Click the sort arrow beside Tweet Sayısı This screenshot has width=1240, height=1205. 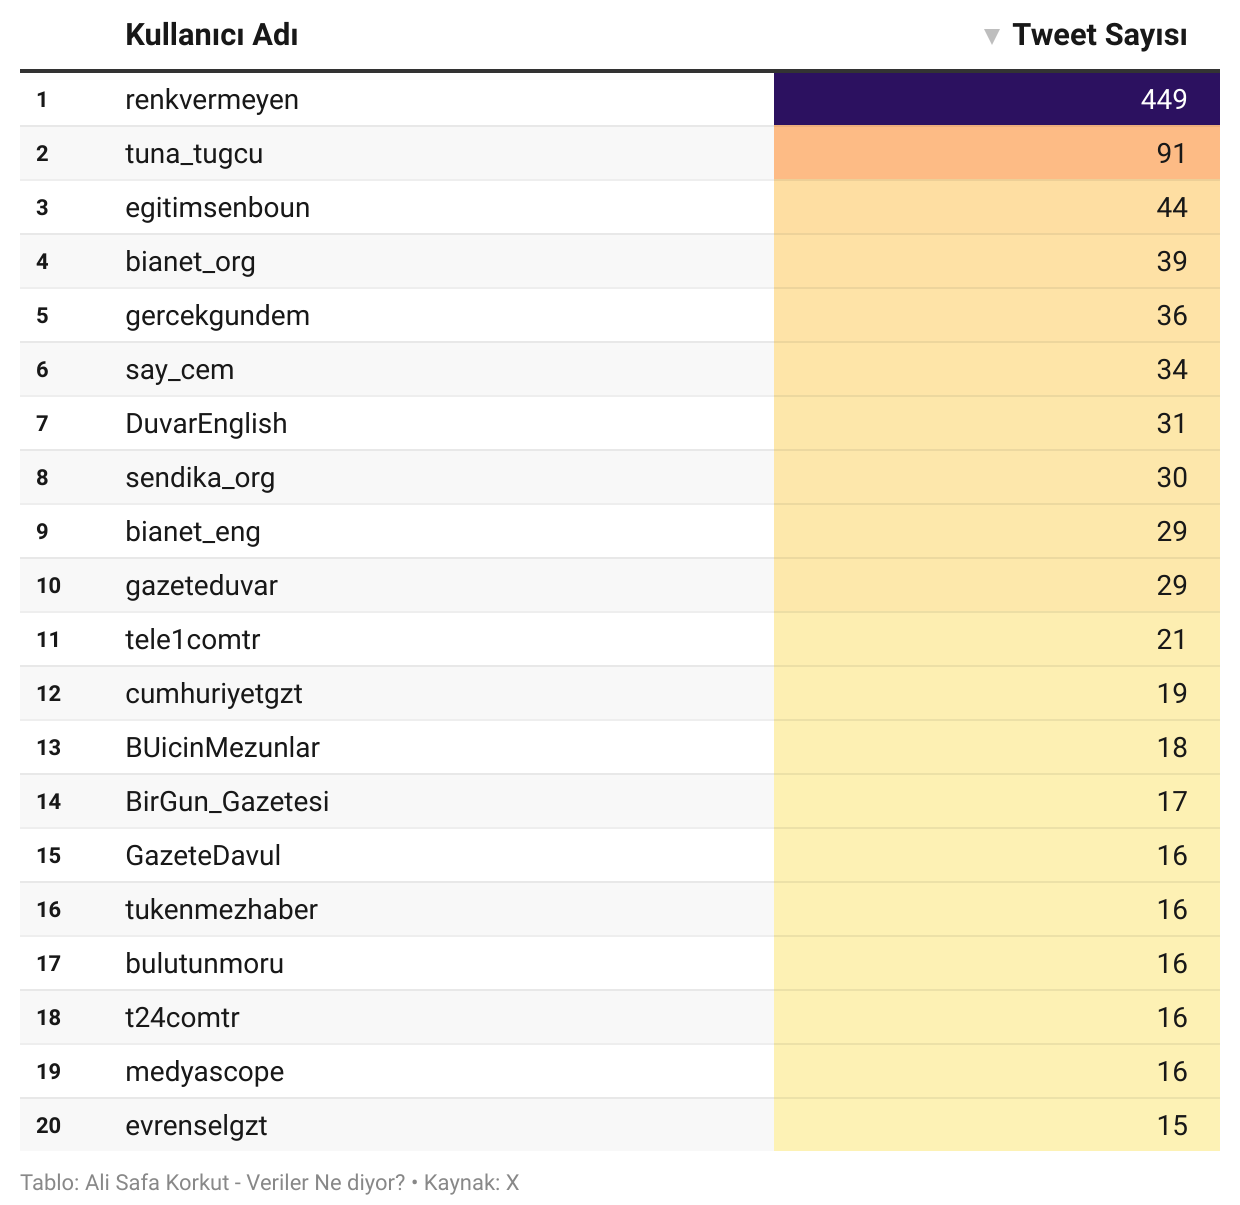991,37
